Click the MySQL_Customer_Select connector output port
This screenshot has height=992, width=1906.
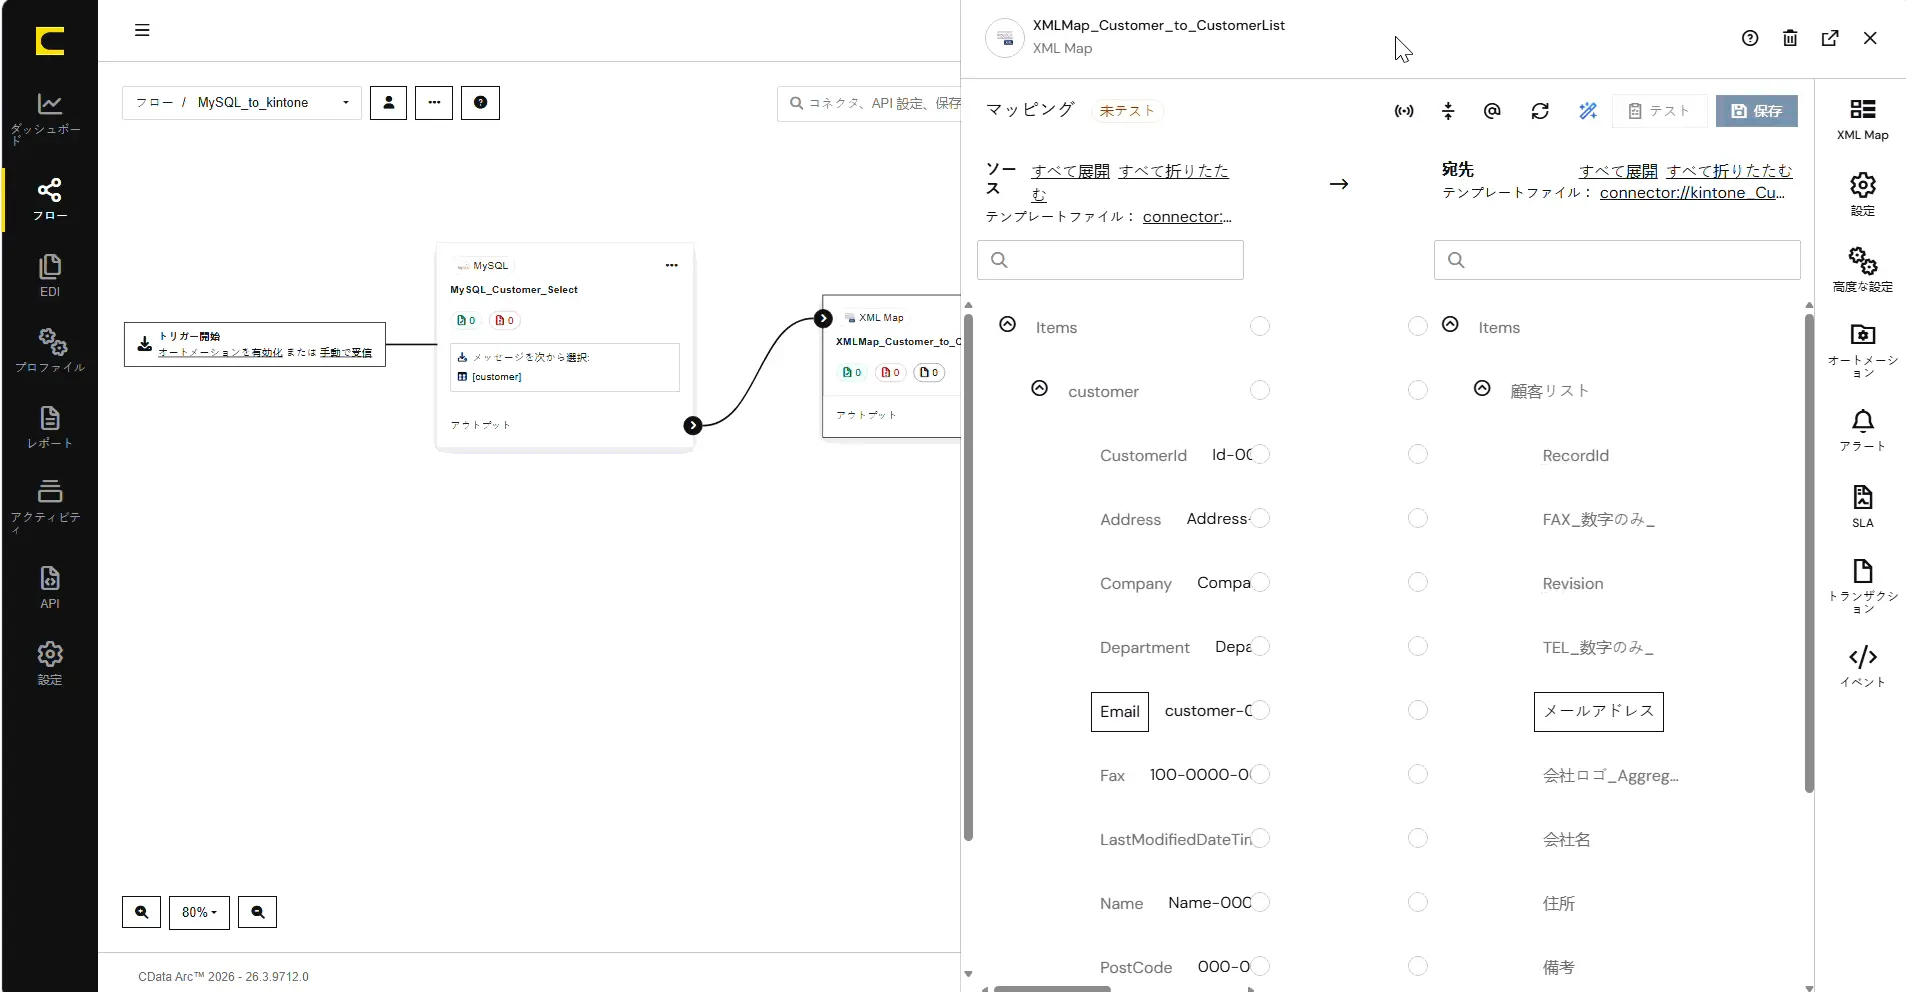692,425
